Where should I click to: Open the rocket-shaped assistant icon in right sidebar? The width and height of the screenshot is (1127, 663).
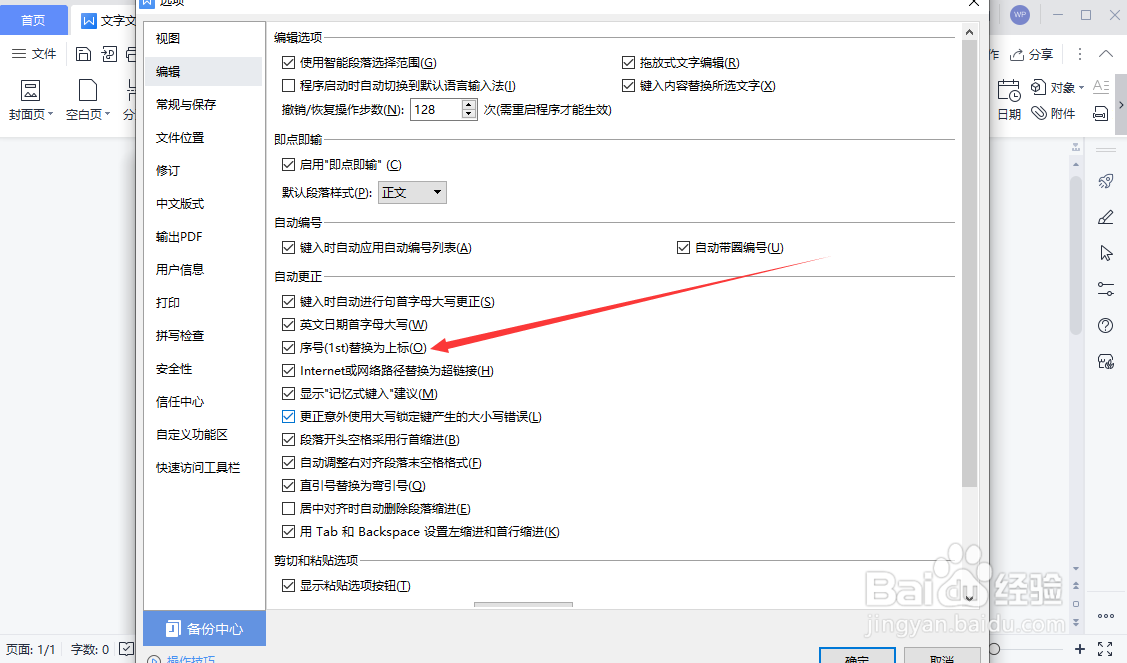1105,180
